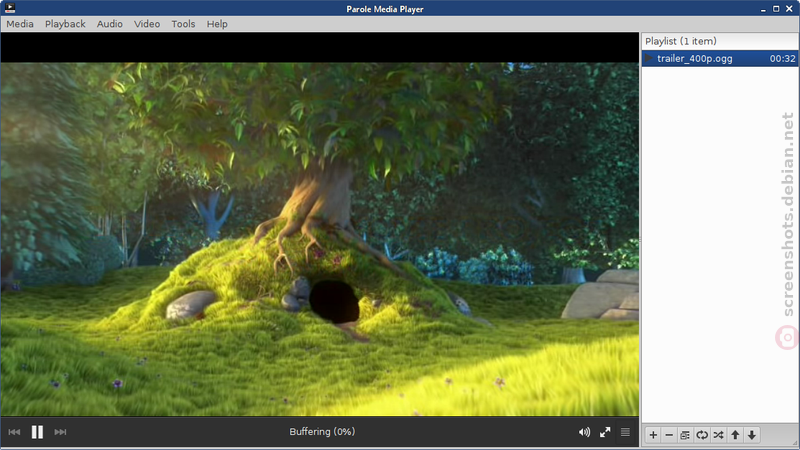Screen dimensions: 800x450
Task: Pause the video playback
Action: [37, 432]
